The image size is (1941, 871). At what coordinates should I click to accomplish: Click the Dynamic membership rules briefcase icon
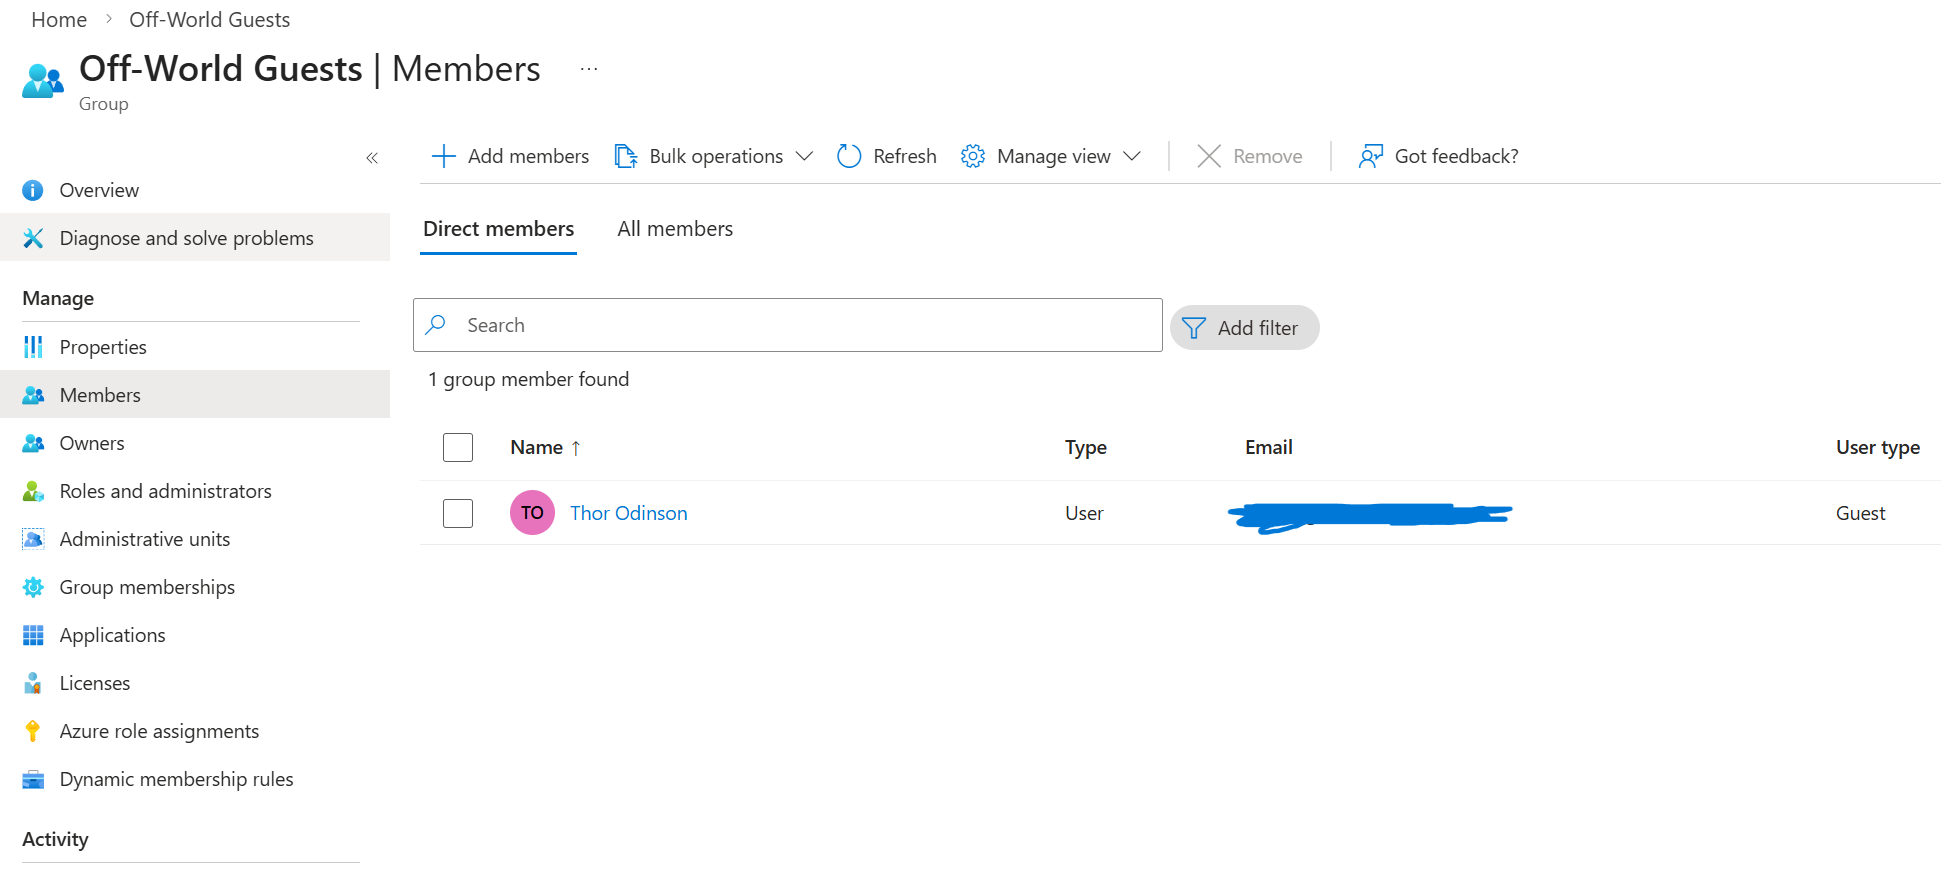coord(33,779)
